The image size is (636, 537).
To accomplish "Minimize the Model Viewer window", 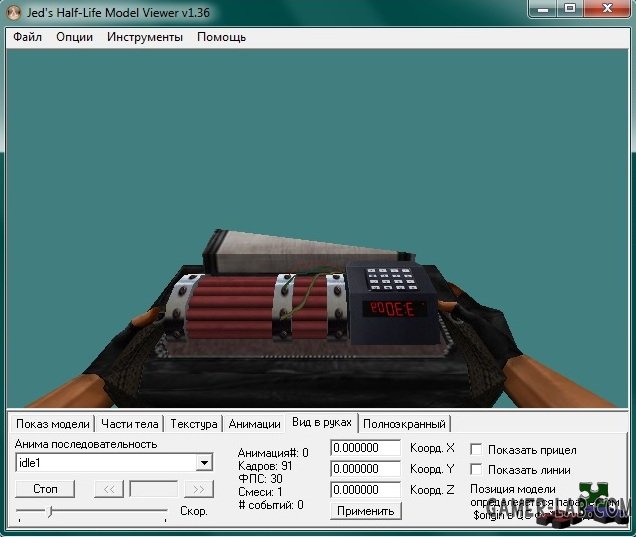I will [543, 9].
